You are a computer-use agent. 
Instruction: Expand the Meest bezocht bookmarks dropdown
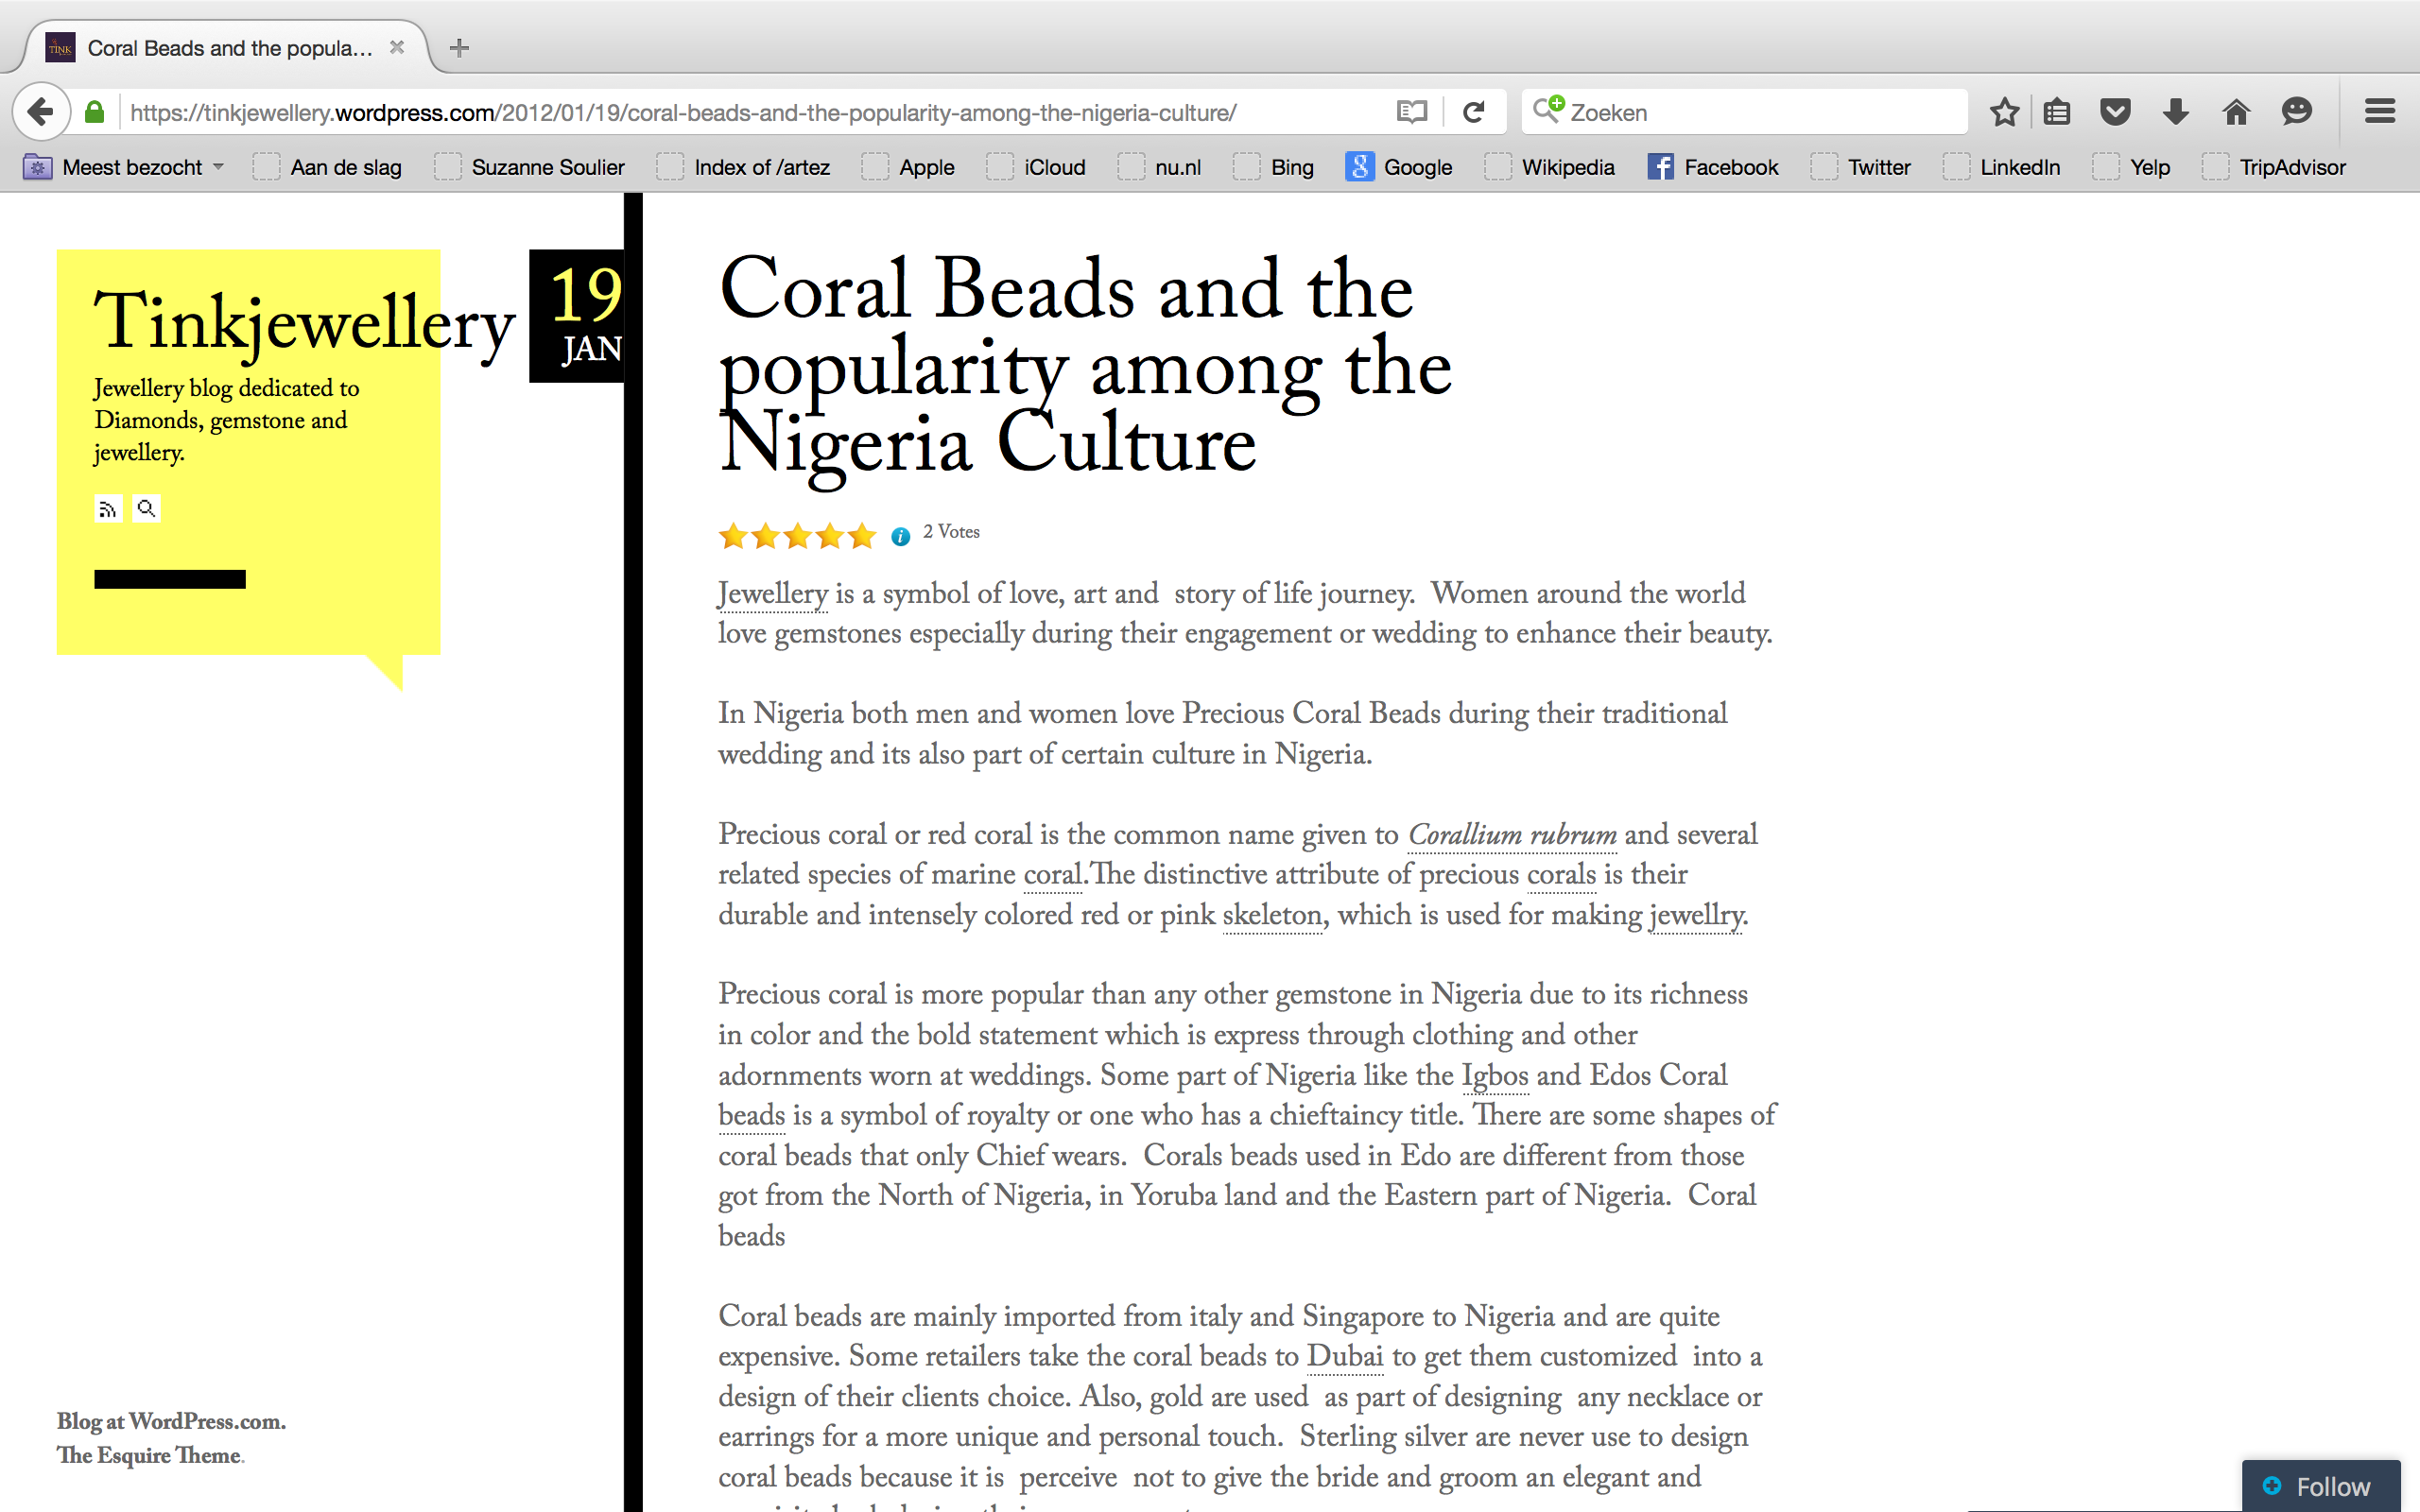126,167
